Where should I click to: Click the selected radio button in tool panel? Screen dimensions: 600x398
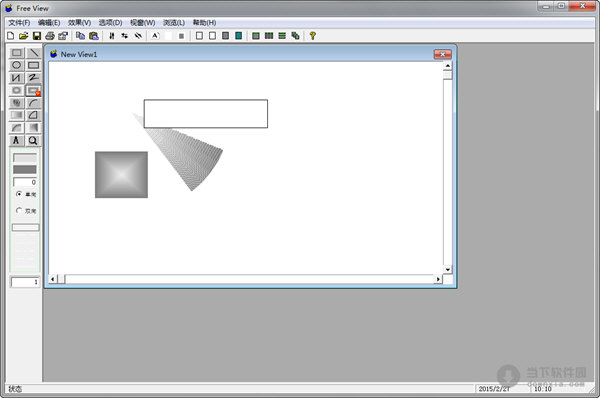[19, 194]
